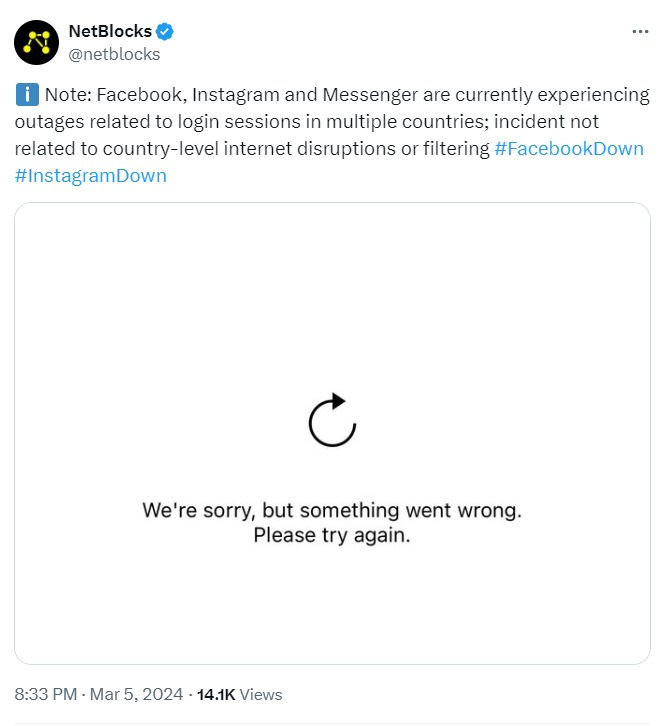Open the three-dot more options menu
This screenshot has height=726, width=666.
[641, 32]
